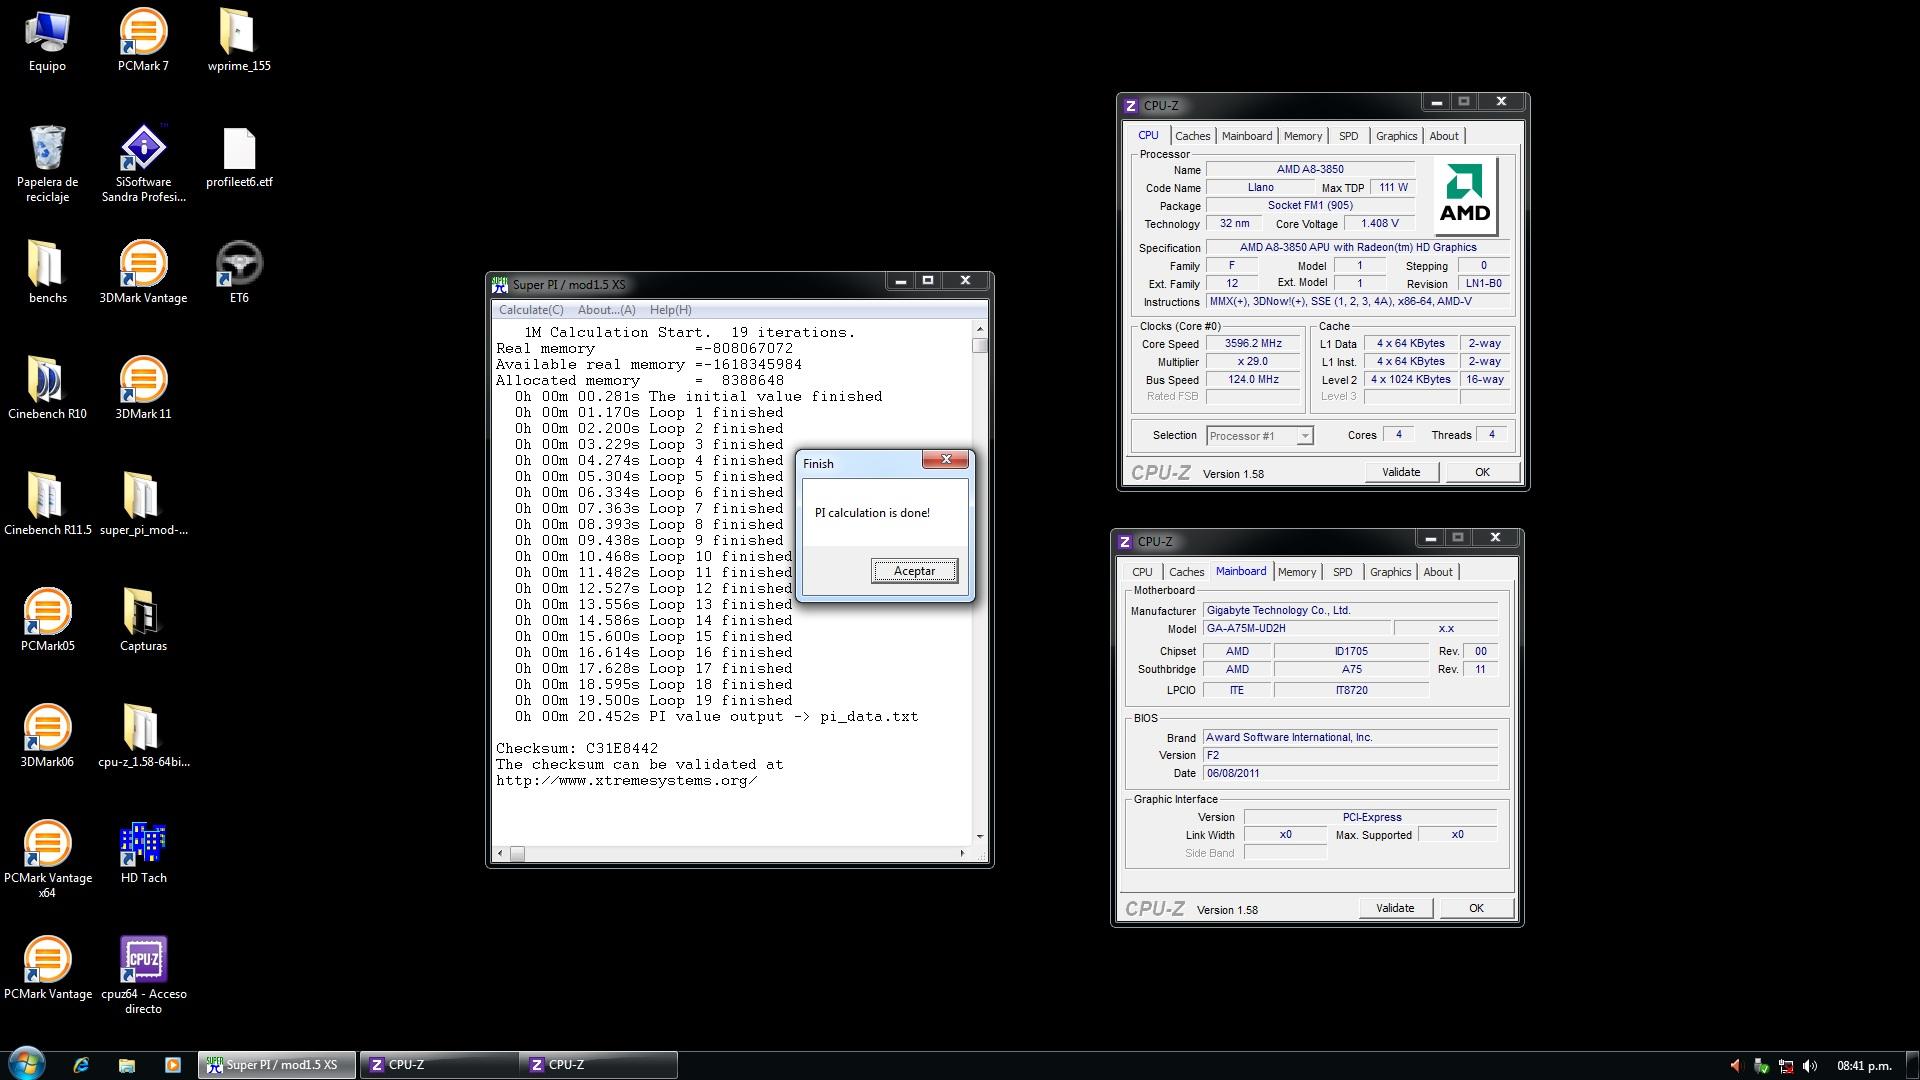The width and height of the screenshot is (1920, 1080).
Task: Open the wprime_155 folder
Action: [239, 40]
